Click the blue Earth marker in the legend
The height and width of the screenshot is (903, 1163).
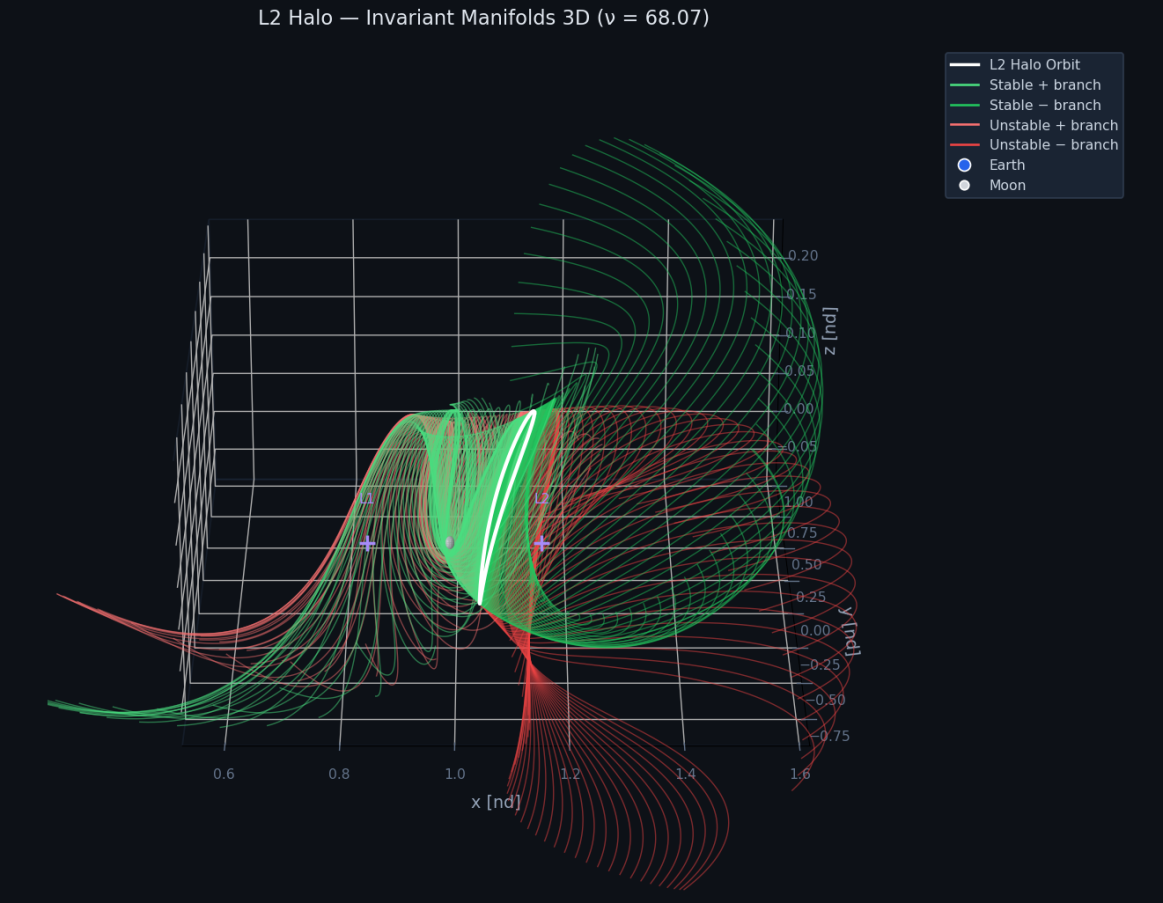964,165
